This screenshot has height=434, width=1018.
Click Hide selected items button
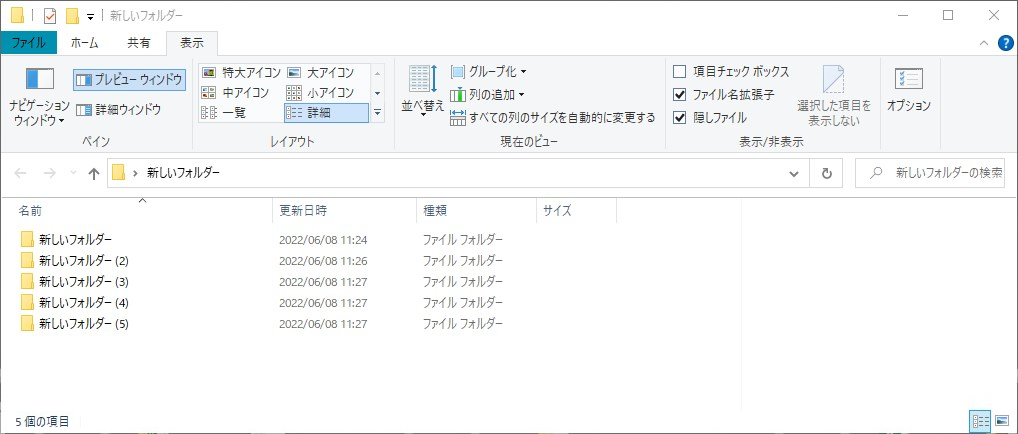tap(834, 96)
